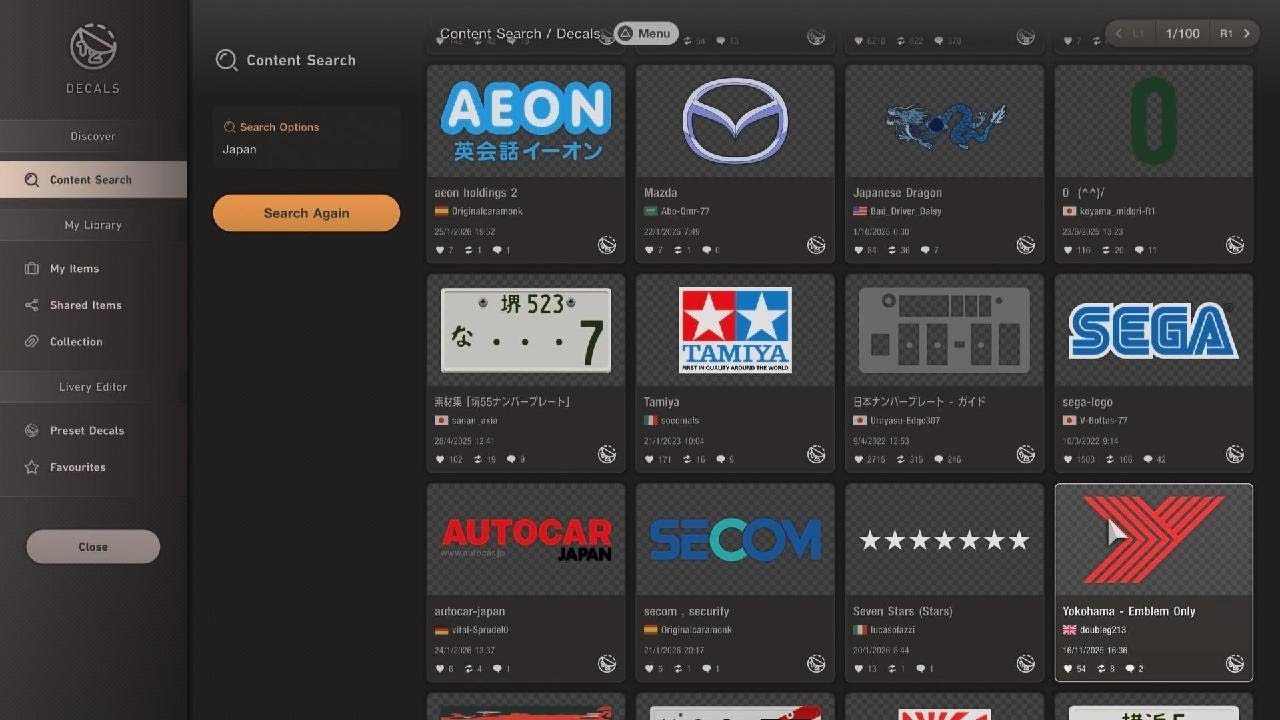This screenshot has height=720, width=1280.
Task: Click the decal type icon on aeon holdings 2 card
Action: click(607, 245)
